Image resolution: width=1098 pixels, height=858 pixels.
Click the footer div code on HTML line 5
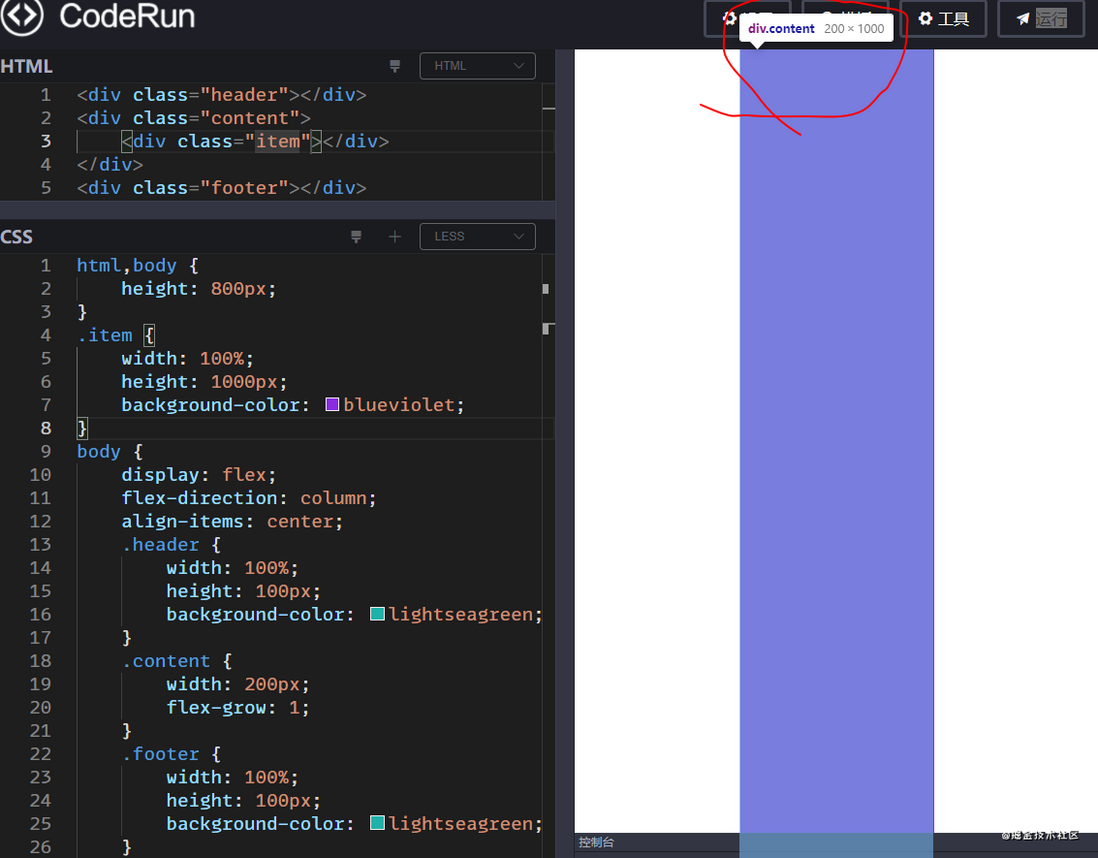click(x=221, y=188)
